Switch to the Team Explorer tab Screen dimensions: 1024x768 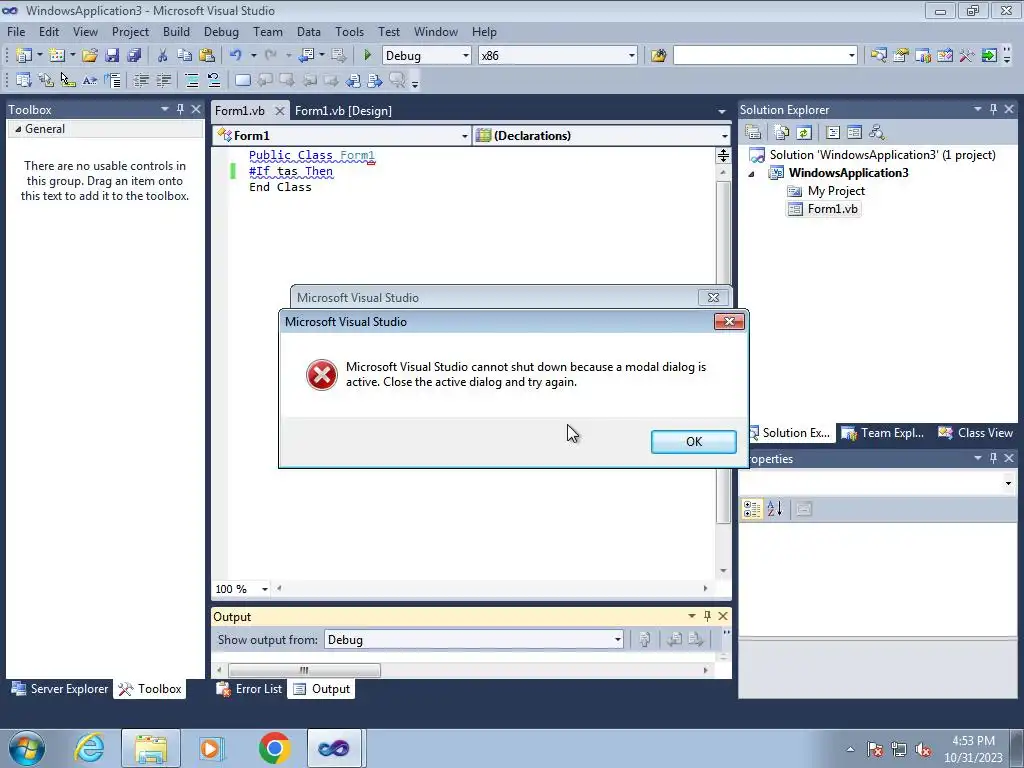pyautogui.click(x=884, y=433)
